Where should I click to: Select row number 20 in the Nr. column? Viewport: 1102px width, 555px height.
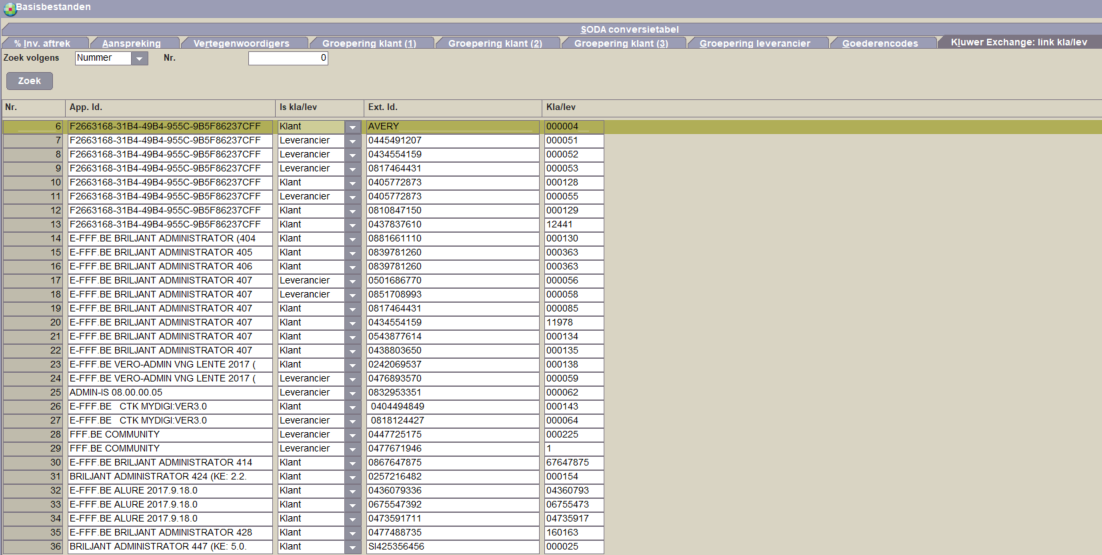(x=33, y=323)
